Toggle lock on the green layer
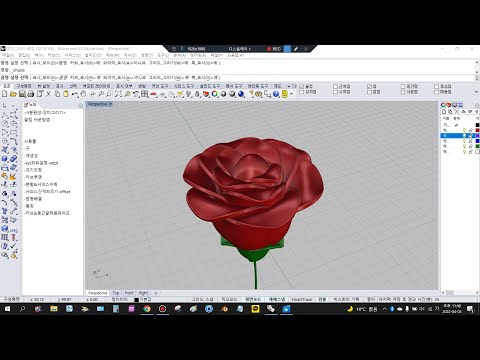Viewport: 480px width, 360px height. coord(471,146)
